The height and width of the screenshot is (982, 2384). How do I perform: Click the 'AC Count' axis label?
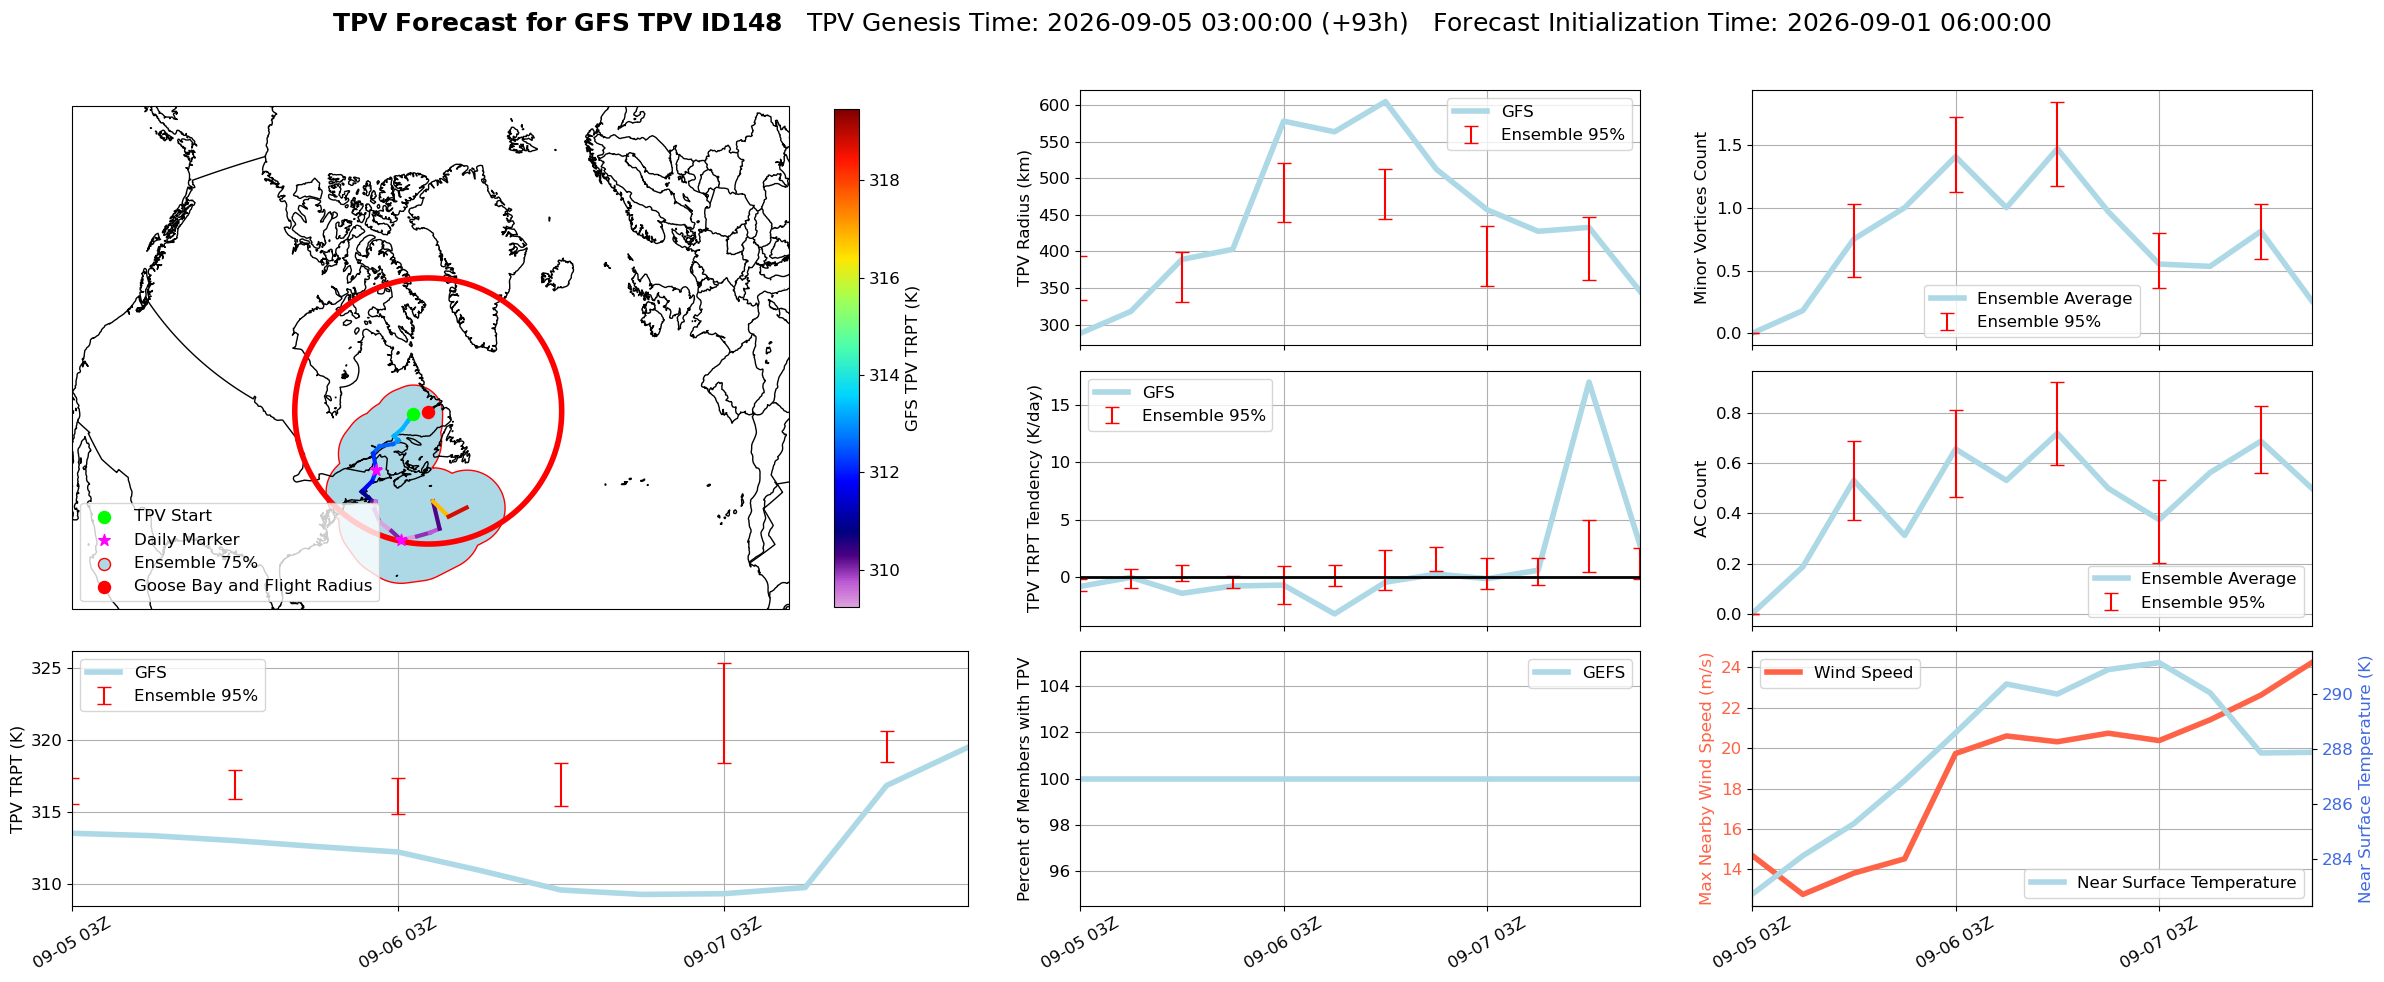pos(1700,499)
